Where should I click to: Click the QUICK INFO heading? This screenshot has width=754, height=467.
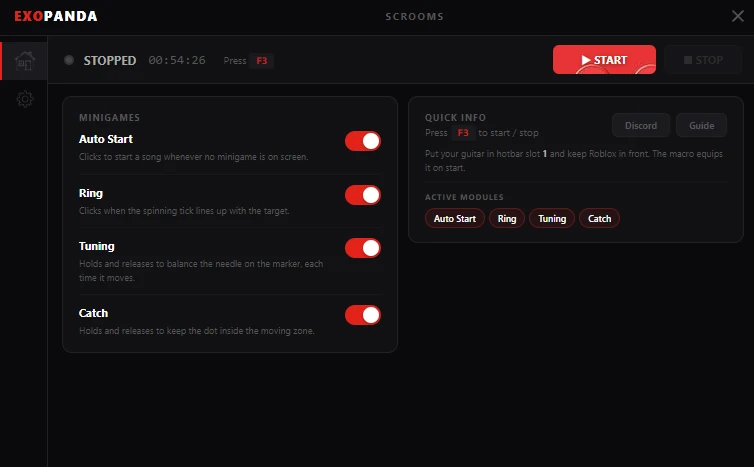(455, 117)
